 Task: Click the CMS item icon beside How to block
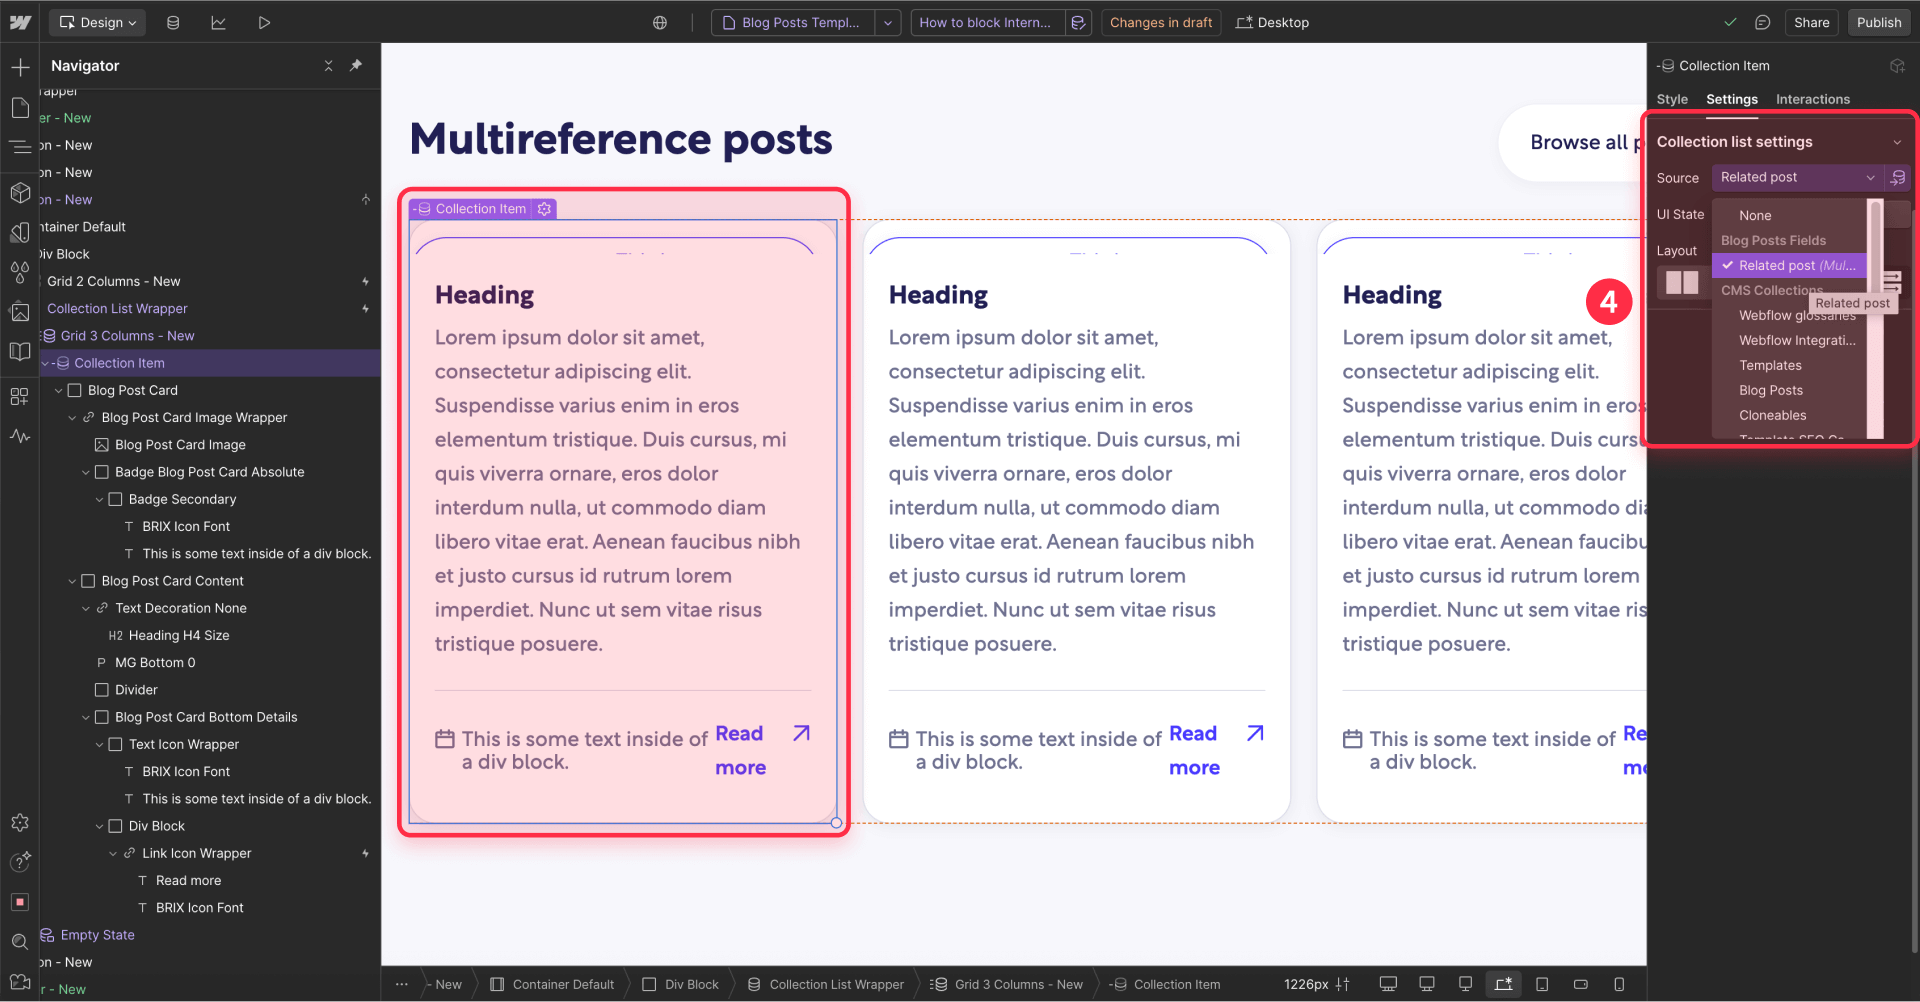click(x=1078, y=22)
